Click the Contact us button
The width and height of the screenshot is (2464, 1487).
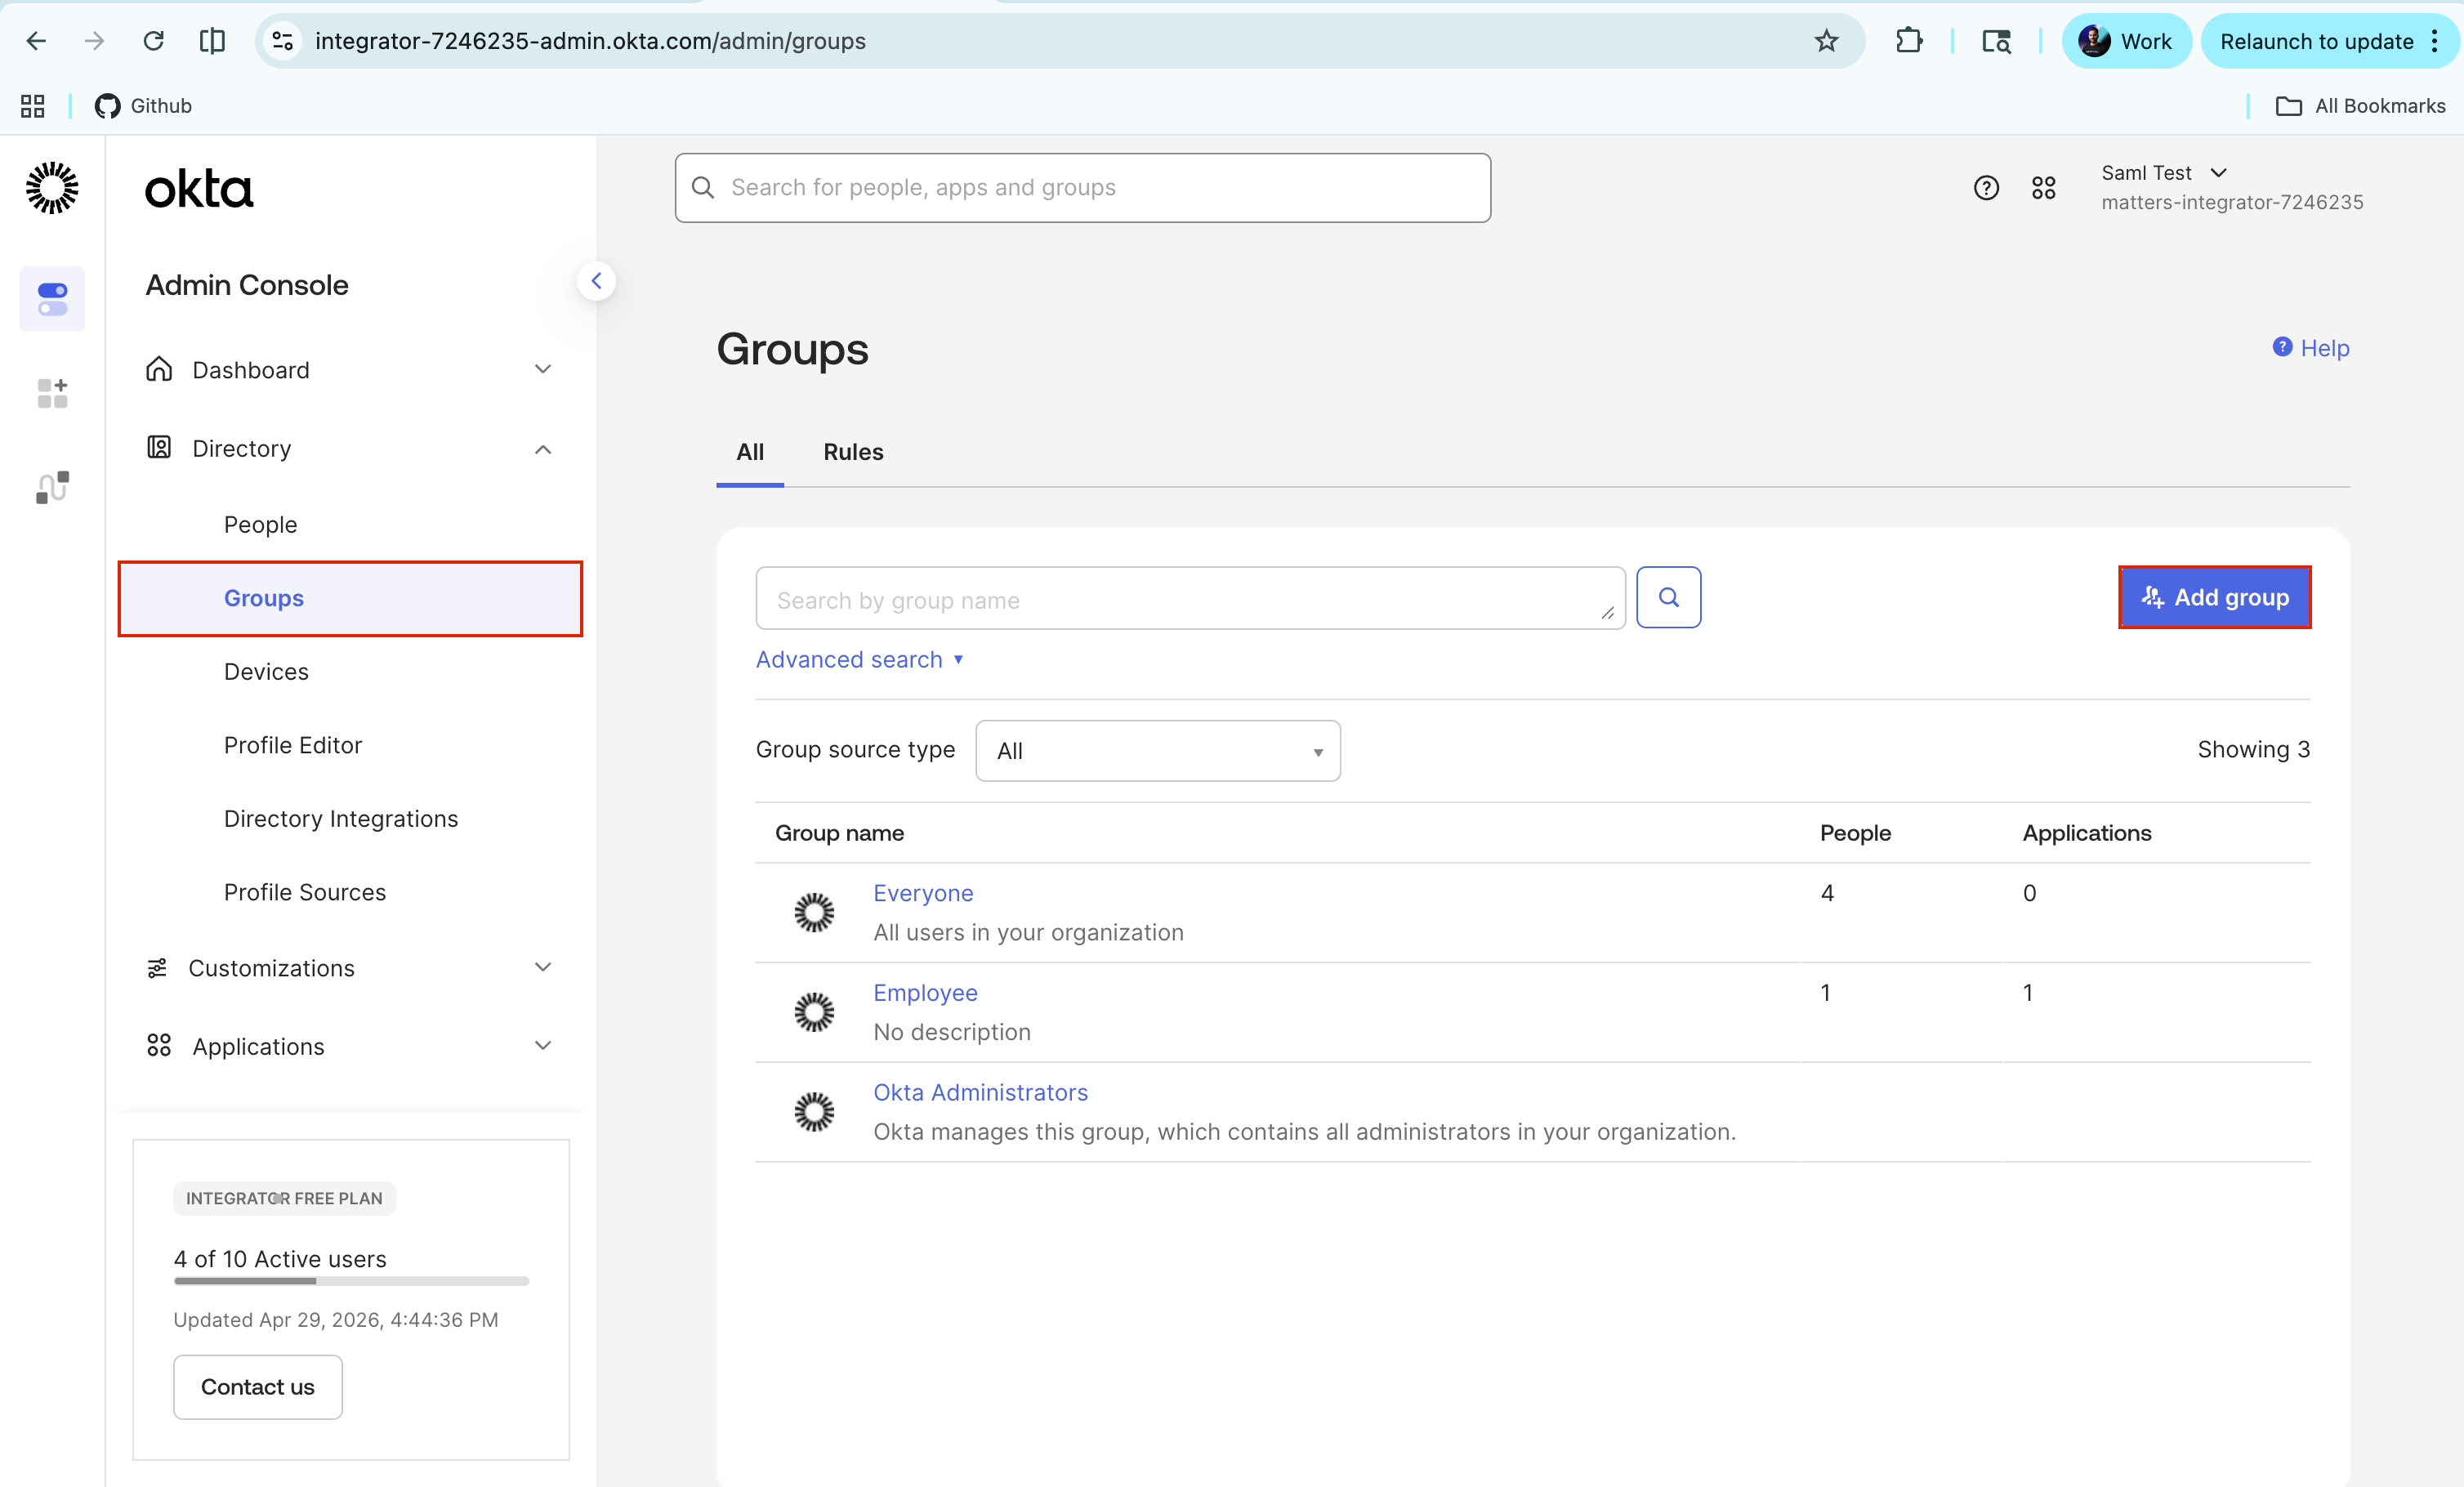click(258, 1387)
